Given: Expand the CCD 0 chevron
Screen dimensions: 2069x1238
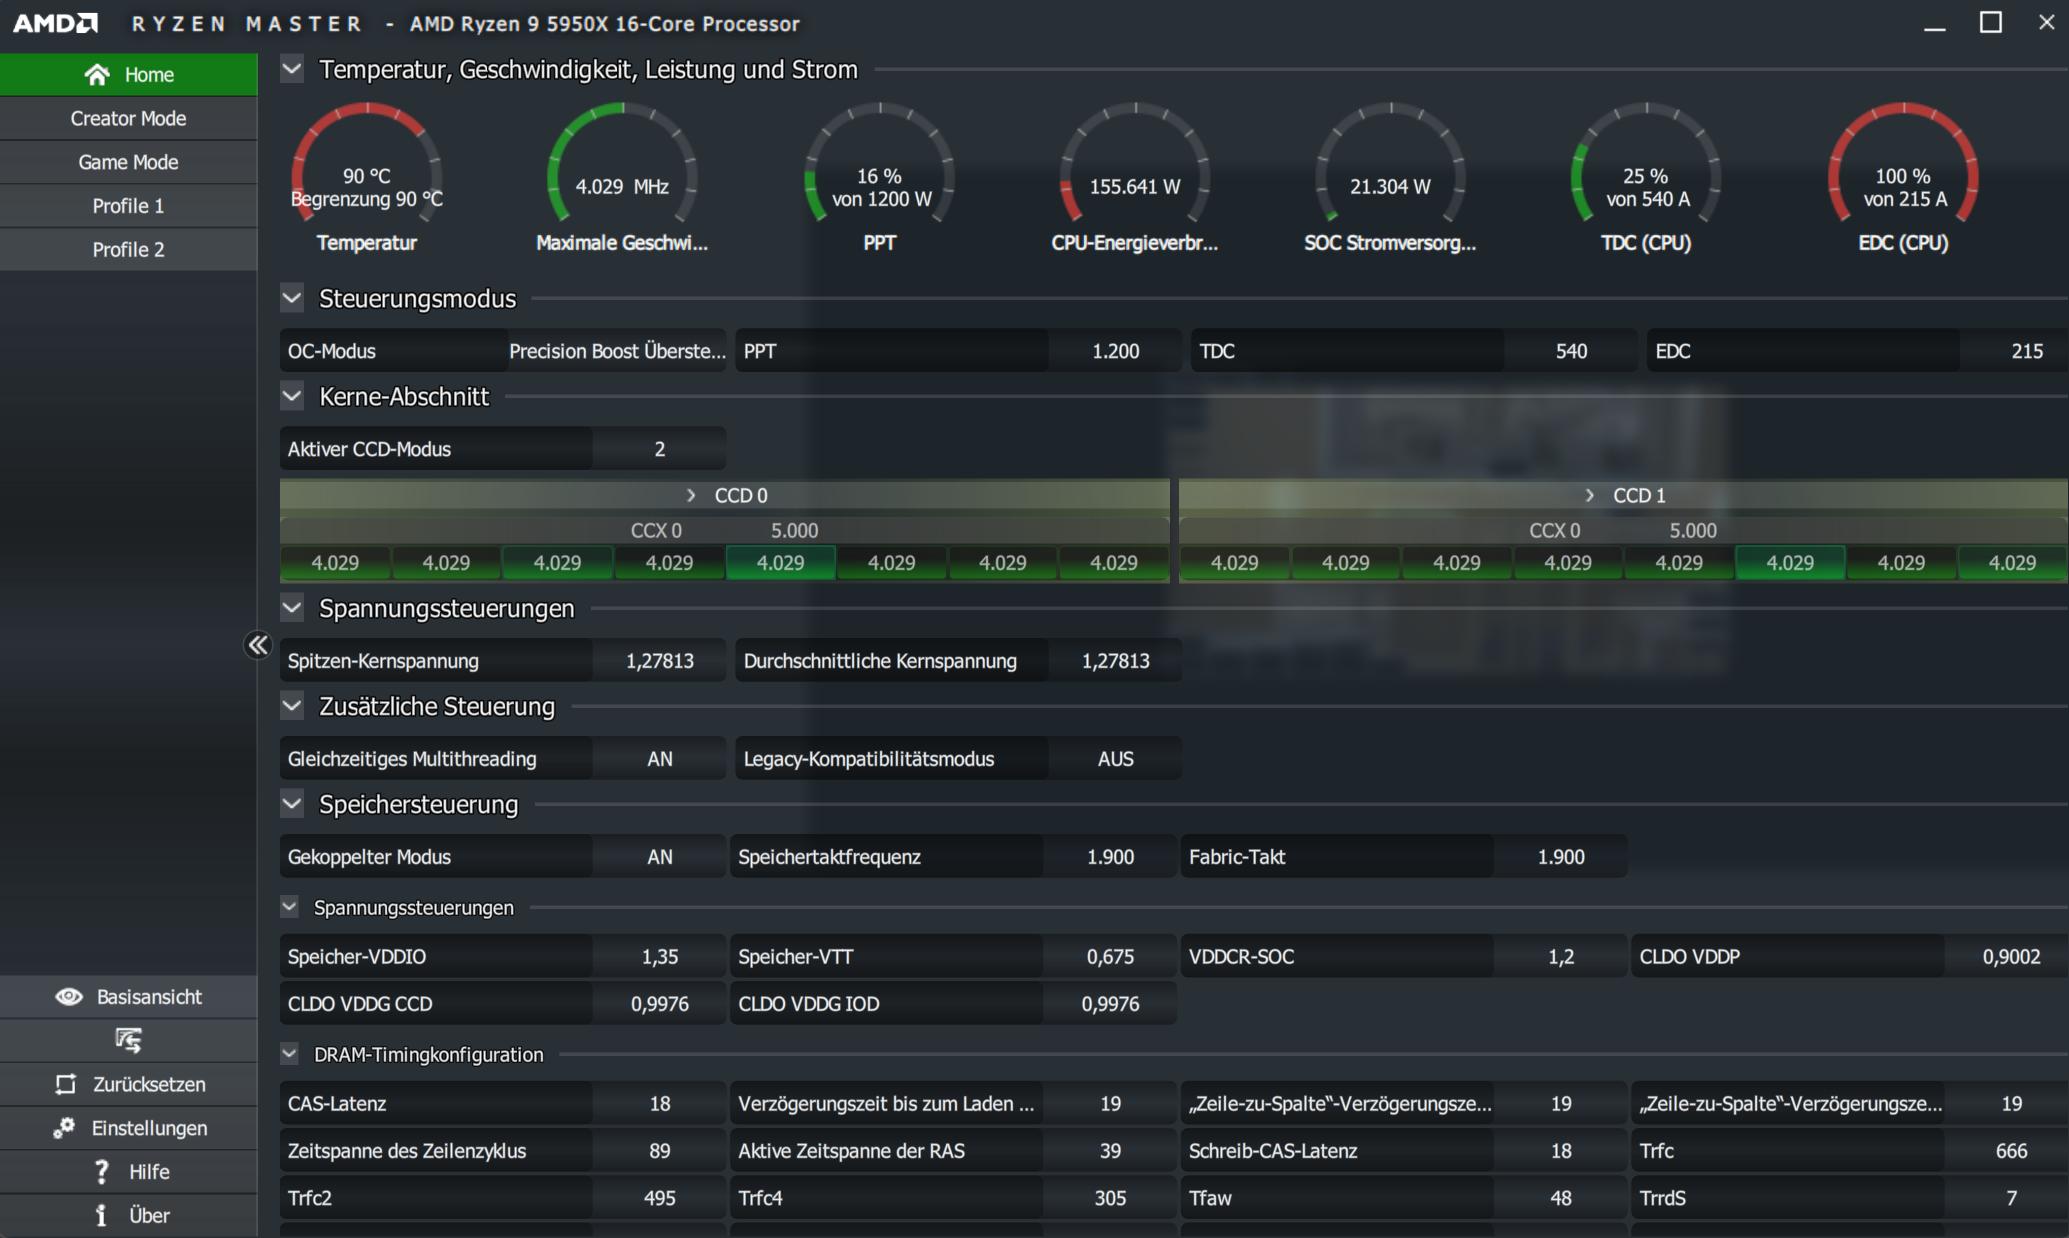Looking at the screenshot, I should (691, 495).
